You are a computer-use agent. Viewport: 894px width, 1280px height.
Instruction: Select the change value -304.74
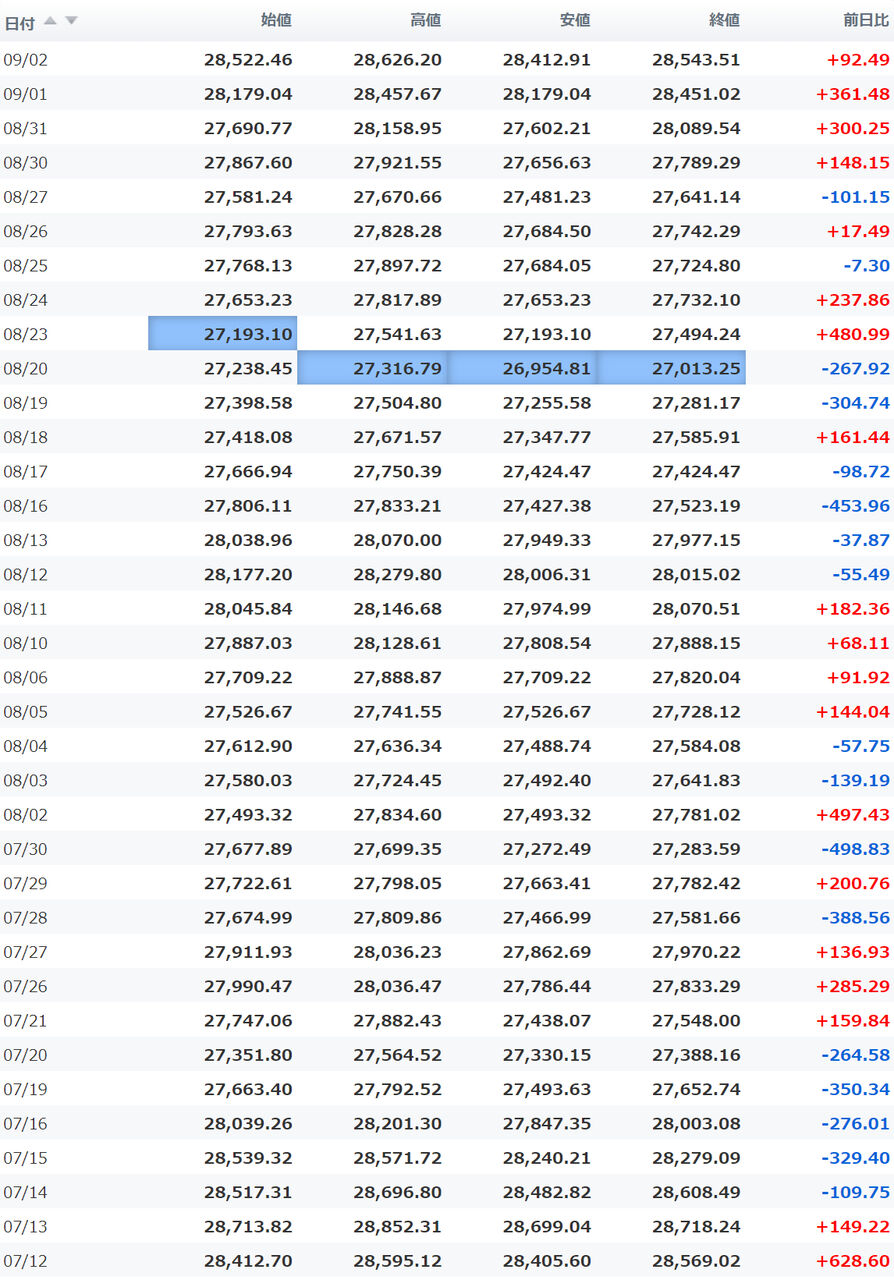pos(856,403)
